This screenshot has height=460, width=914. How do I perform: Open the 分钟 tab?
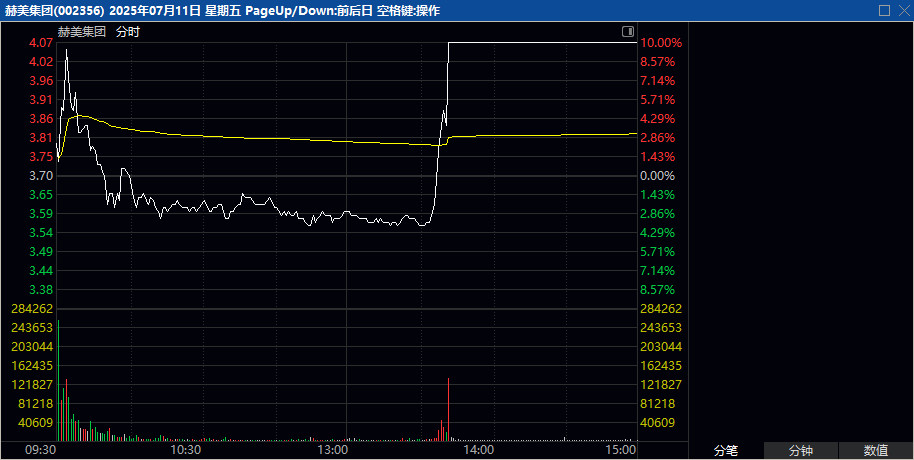click(x=800, y=451)
